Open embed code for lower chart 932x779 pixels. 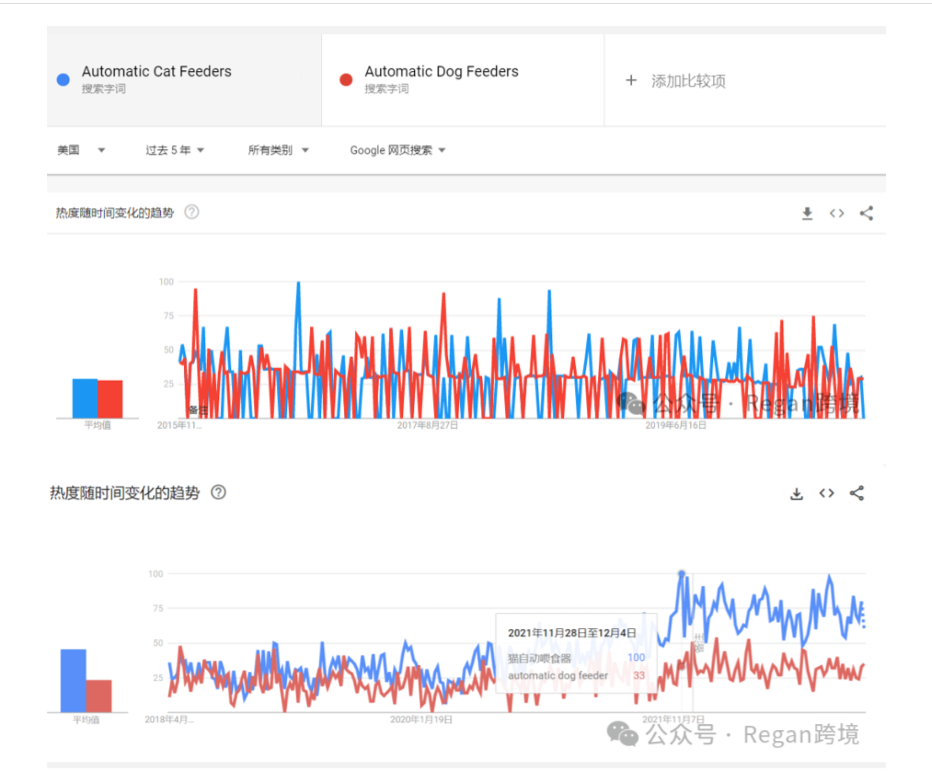[826, 493]
